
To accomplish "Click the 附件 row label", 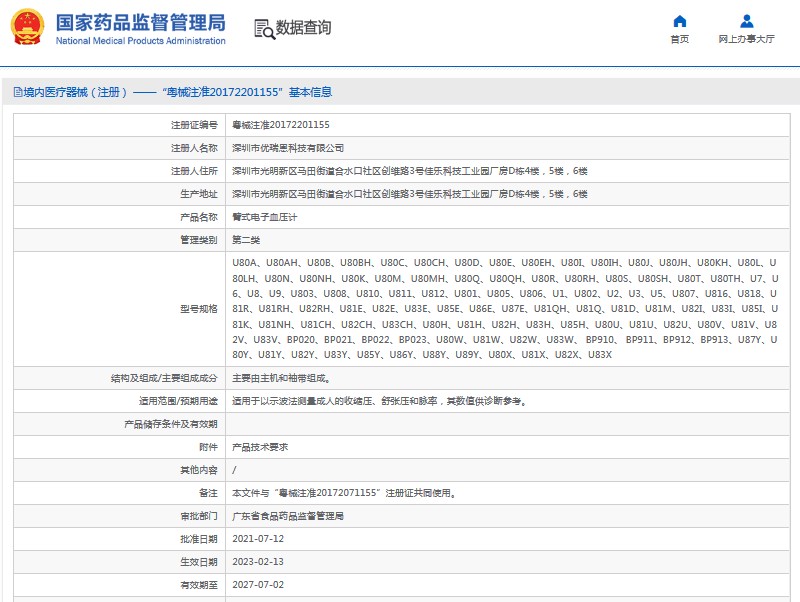I will pos(208,447).
